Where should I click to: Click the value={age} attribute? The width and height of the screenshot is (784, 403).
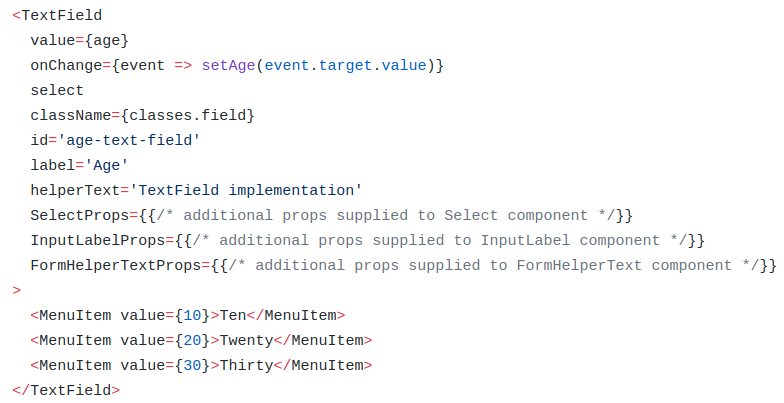(80, 40)
